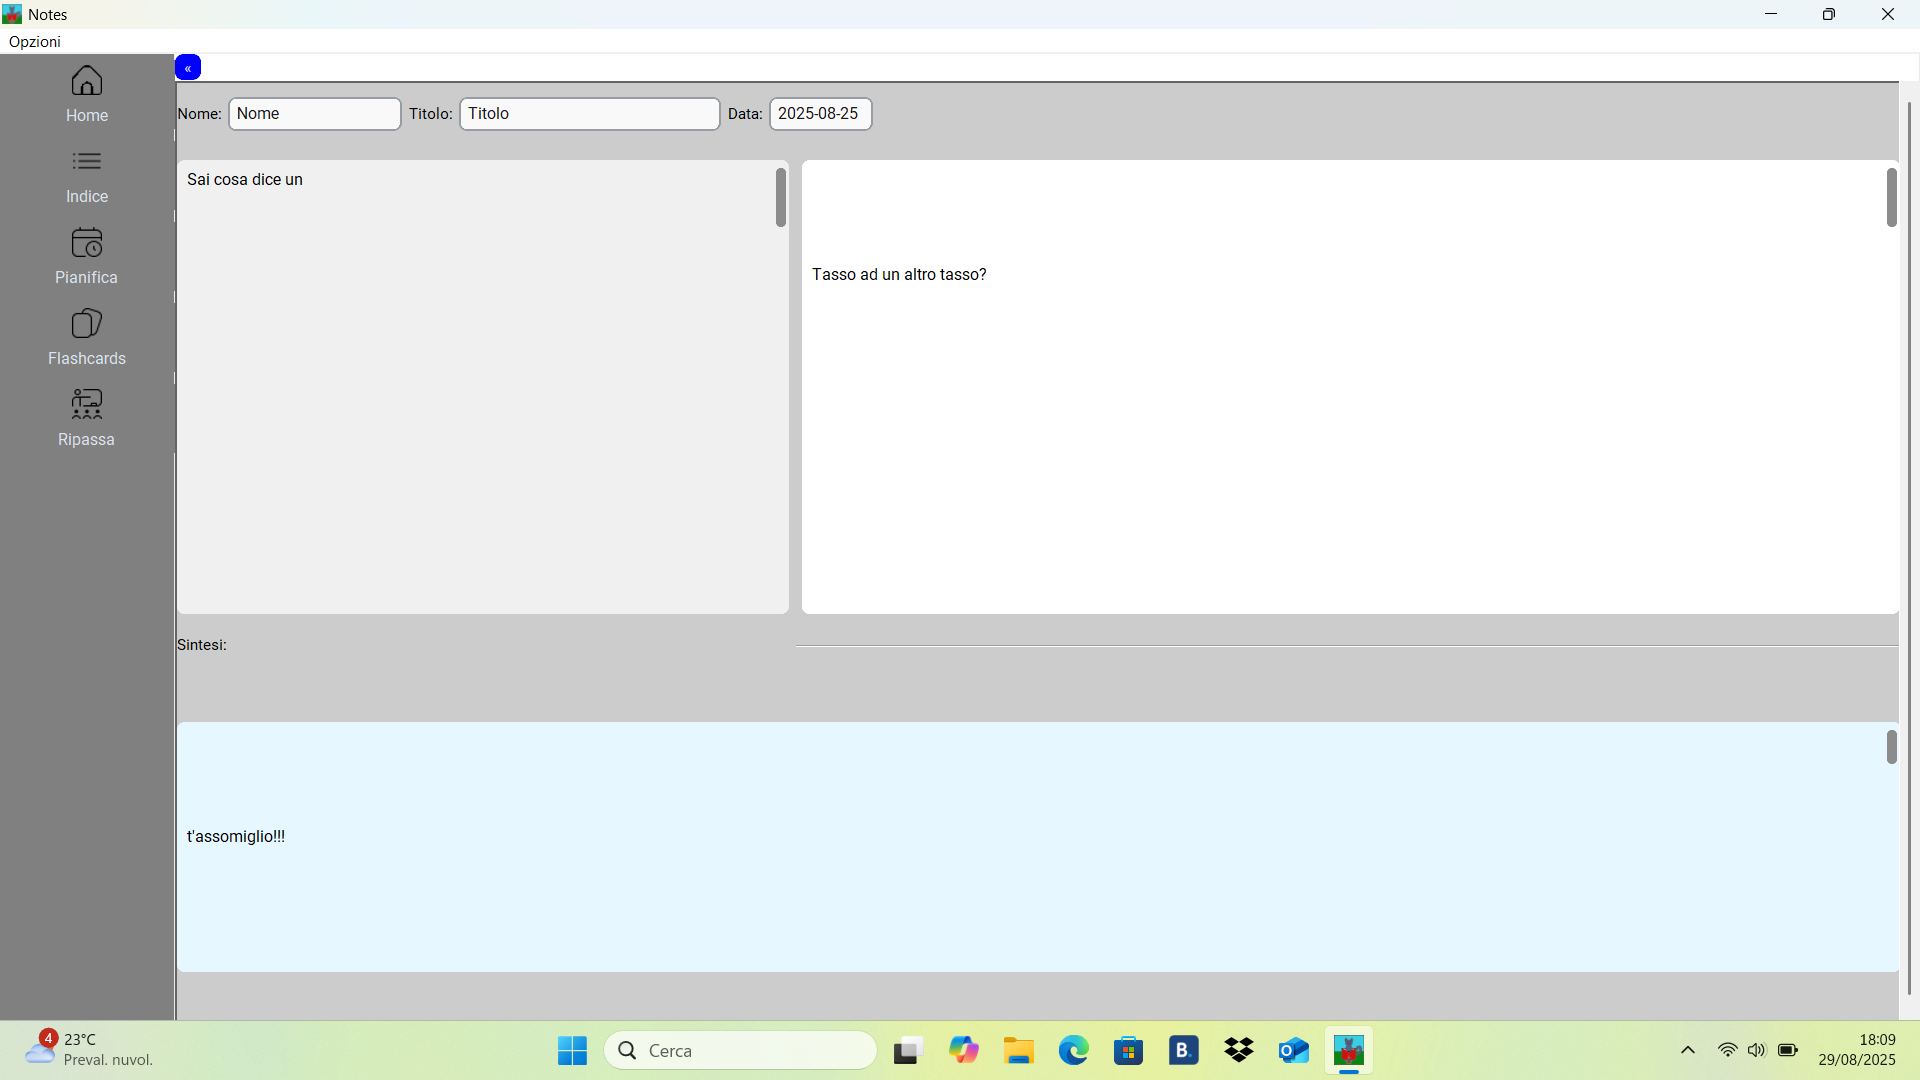Viewport: 1920px width, 1080px height.
Task: Show hidden system tray icons
Action: (1688, 1051)
